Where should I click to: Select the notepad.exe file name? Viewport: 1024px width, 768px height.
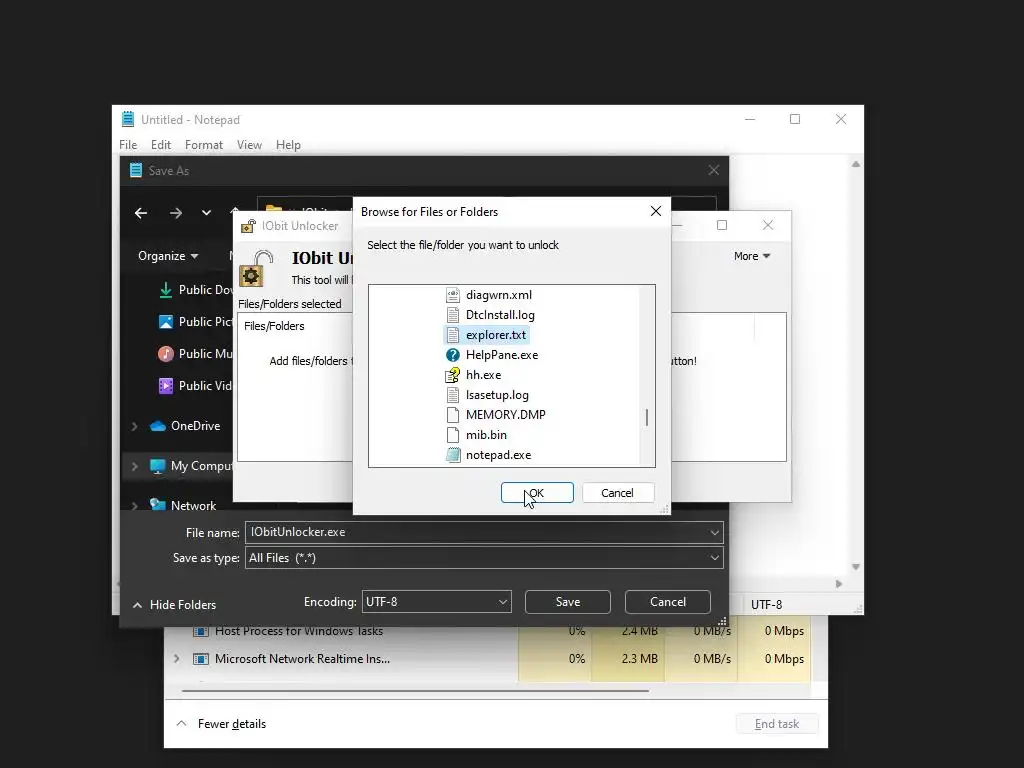[498, 455]
